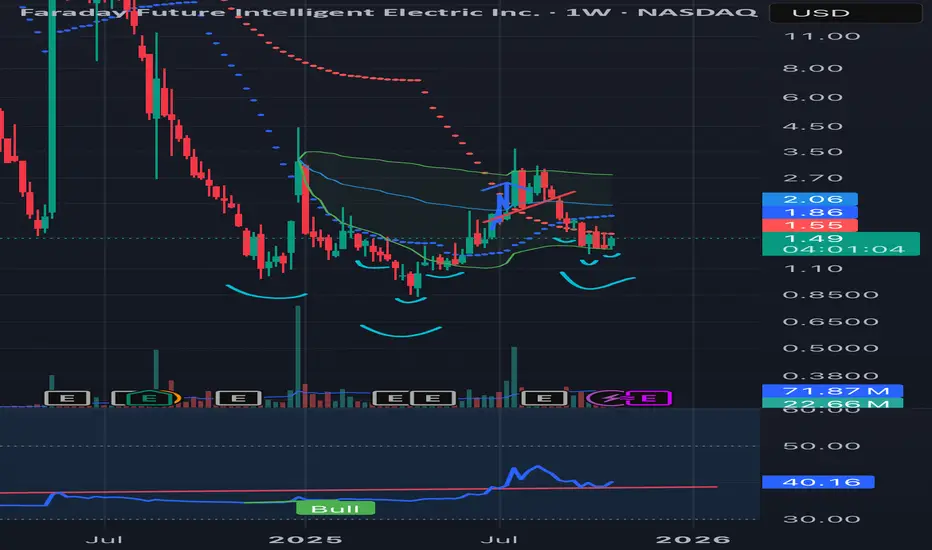Click the leftmost gray earnings E marker
This screenshot has width=932, height=550.
tap(68, 398)
